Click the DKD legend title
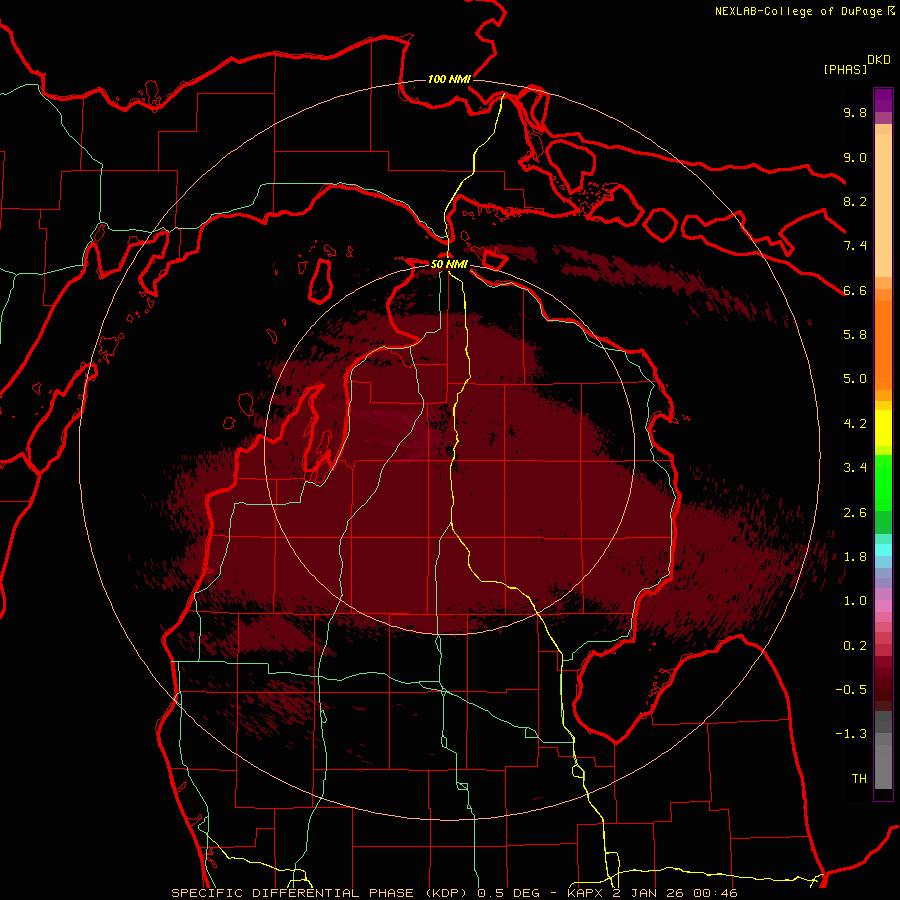The image size is (900, 900). coord(879,60)
